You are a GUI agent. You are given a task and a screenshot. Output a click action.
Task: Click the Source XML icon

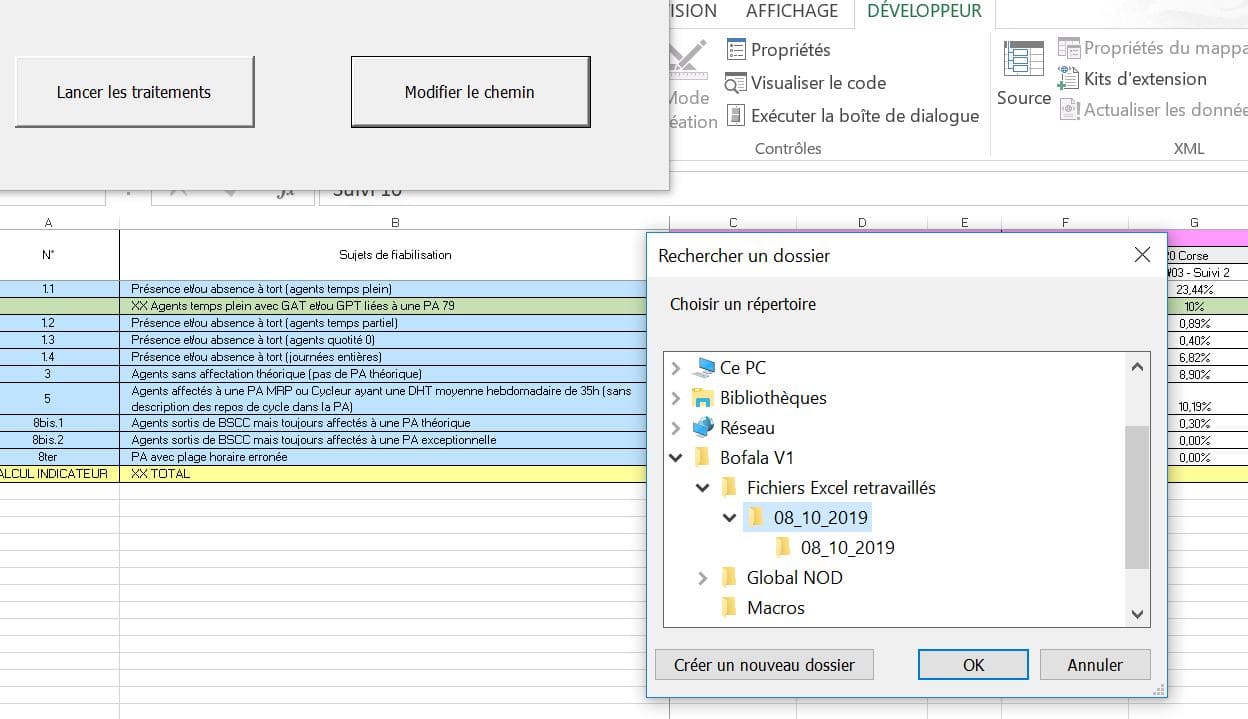coord(1023,62)
